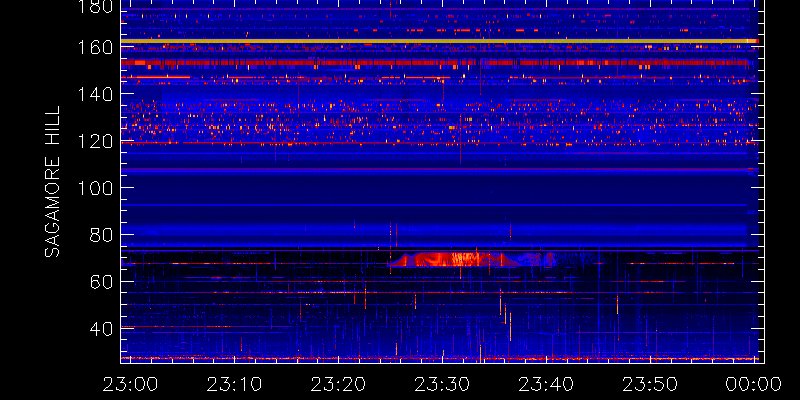Screen dimensions: 800x400
Task: Click the 23:50 time axis label
Action: tap(651, 384)
